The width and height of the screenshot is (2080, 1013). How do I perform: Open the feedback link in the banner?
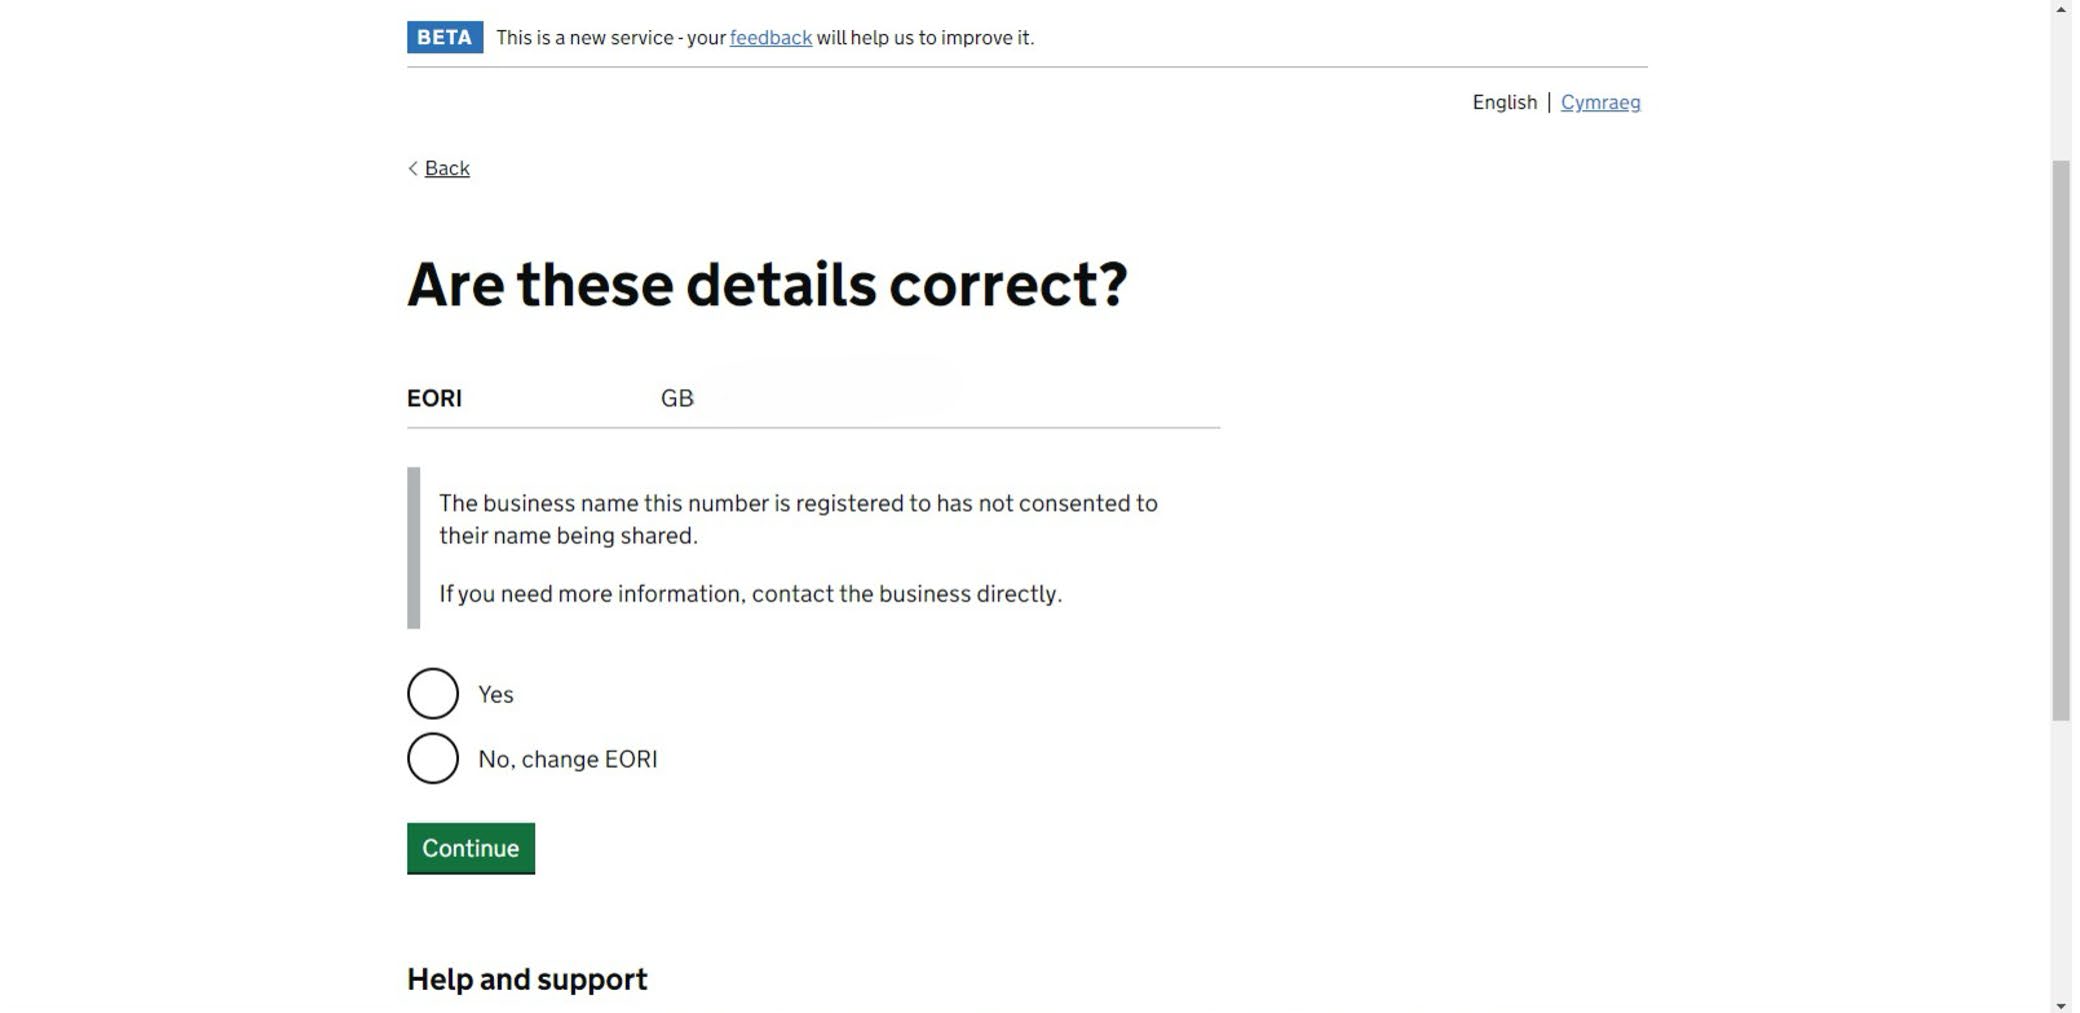(x=770, y=38)
